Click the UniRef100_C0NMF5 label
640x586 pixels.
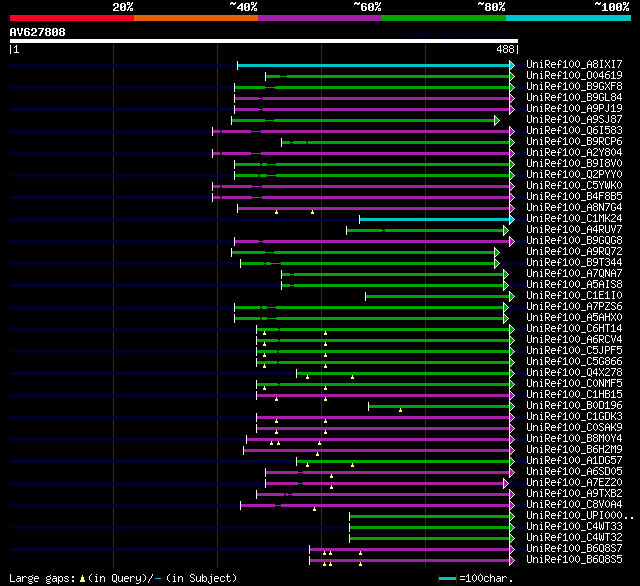[574, 384]
